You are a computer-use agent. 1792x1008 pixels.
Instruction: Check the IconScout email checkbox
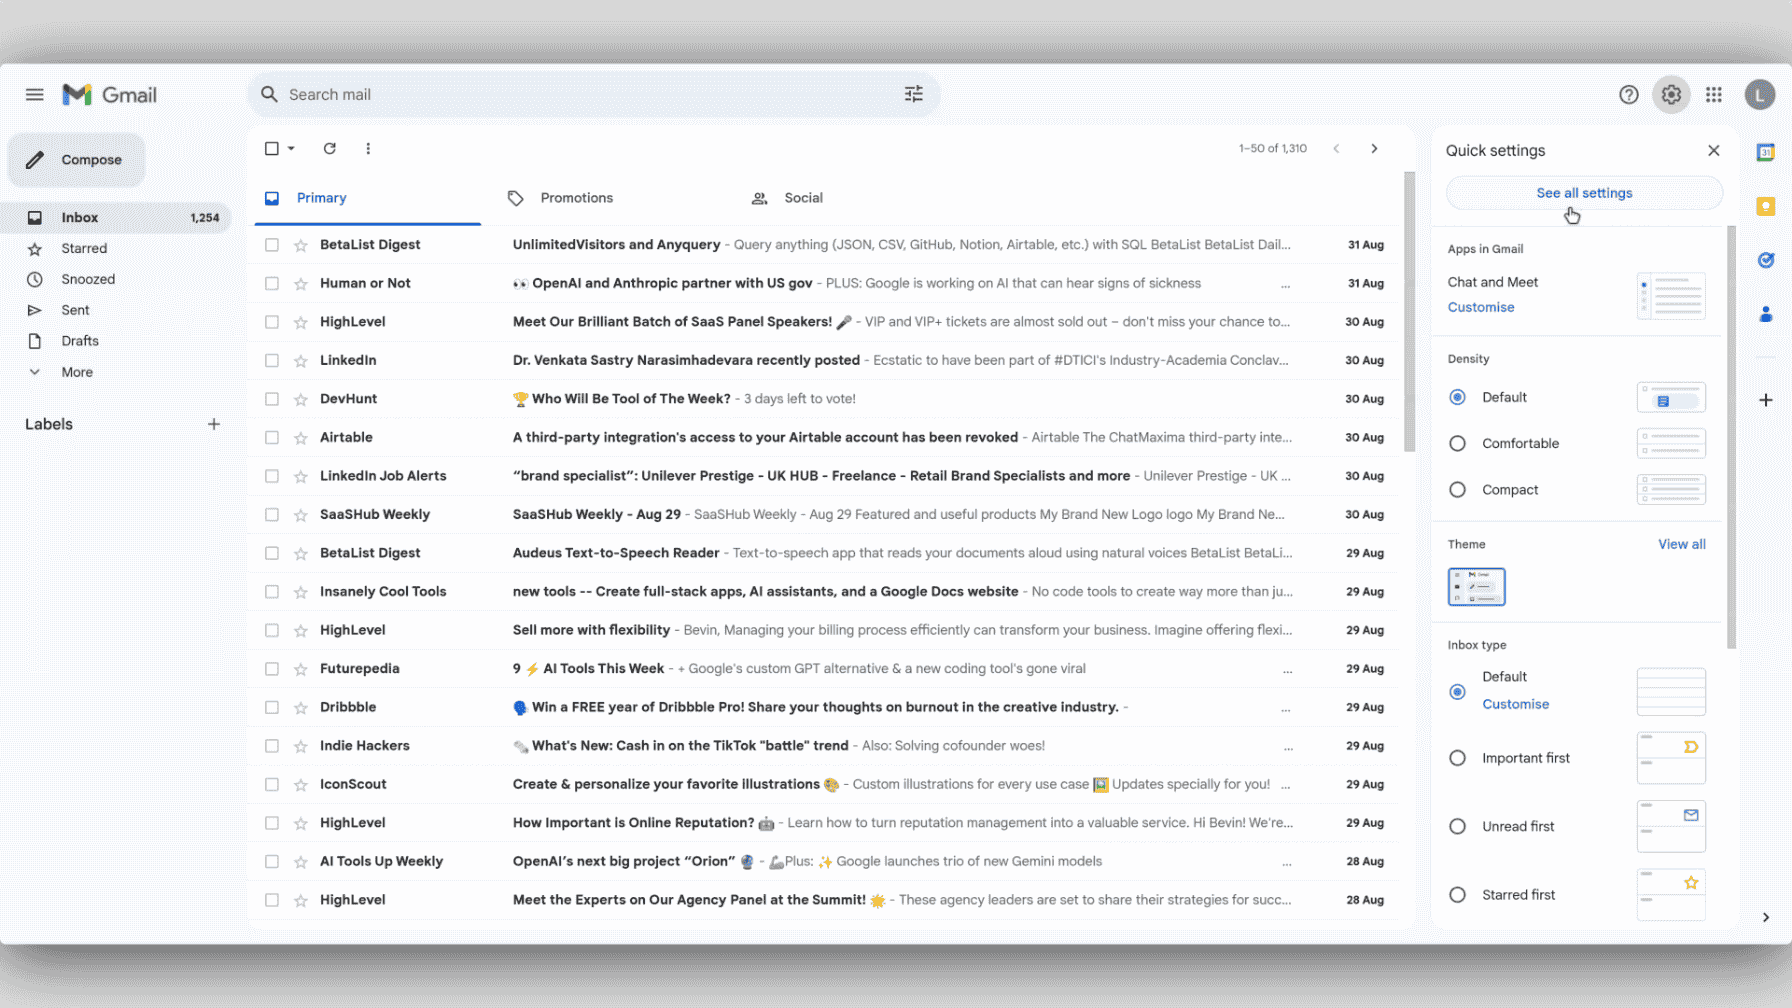pyautogui.click(x=272, y=785)
